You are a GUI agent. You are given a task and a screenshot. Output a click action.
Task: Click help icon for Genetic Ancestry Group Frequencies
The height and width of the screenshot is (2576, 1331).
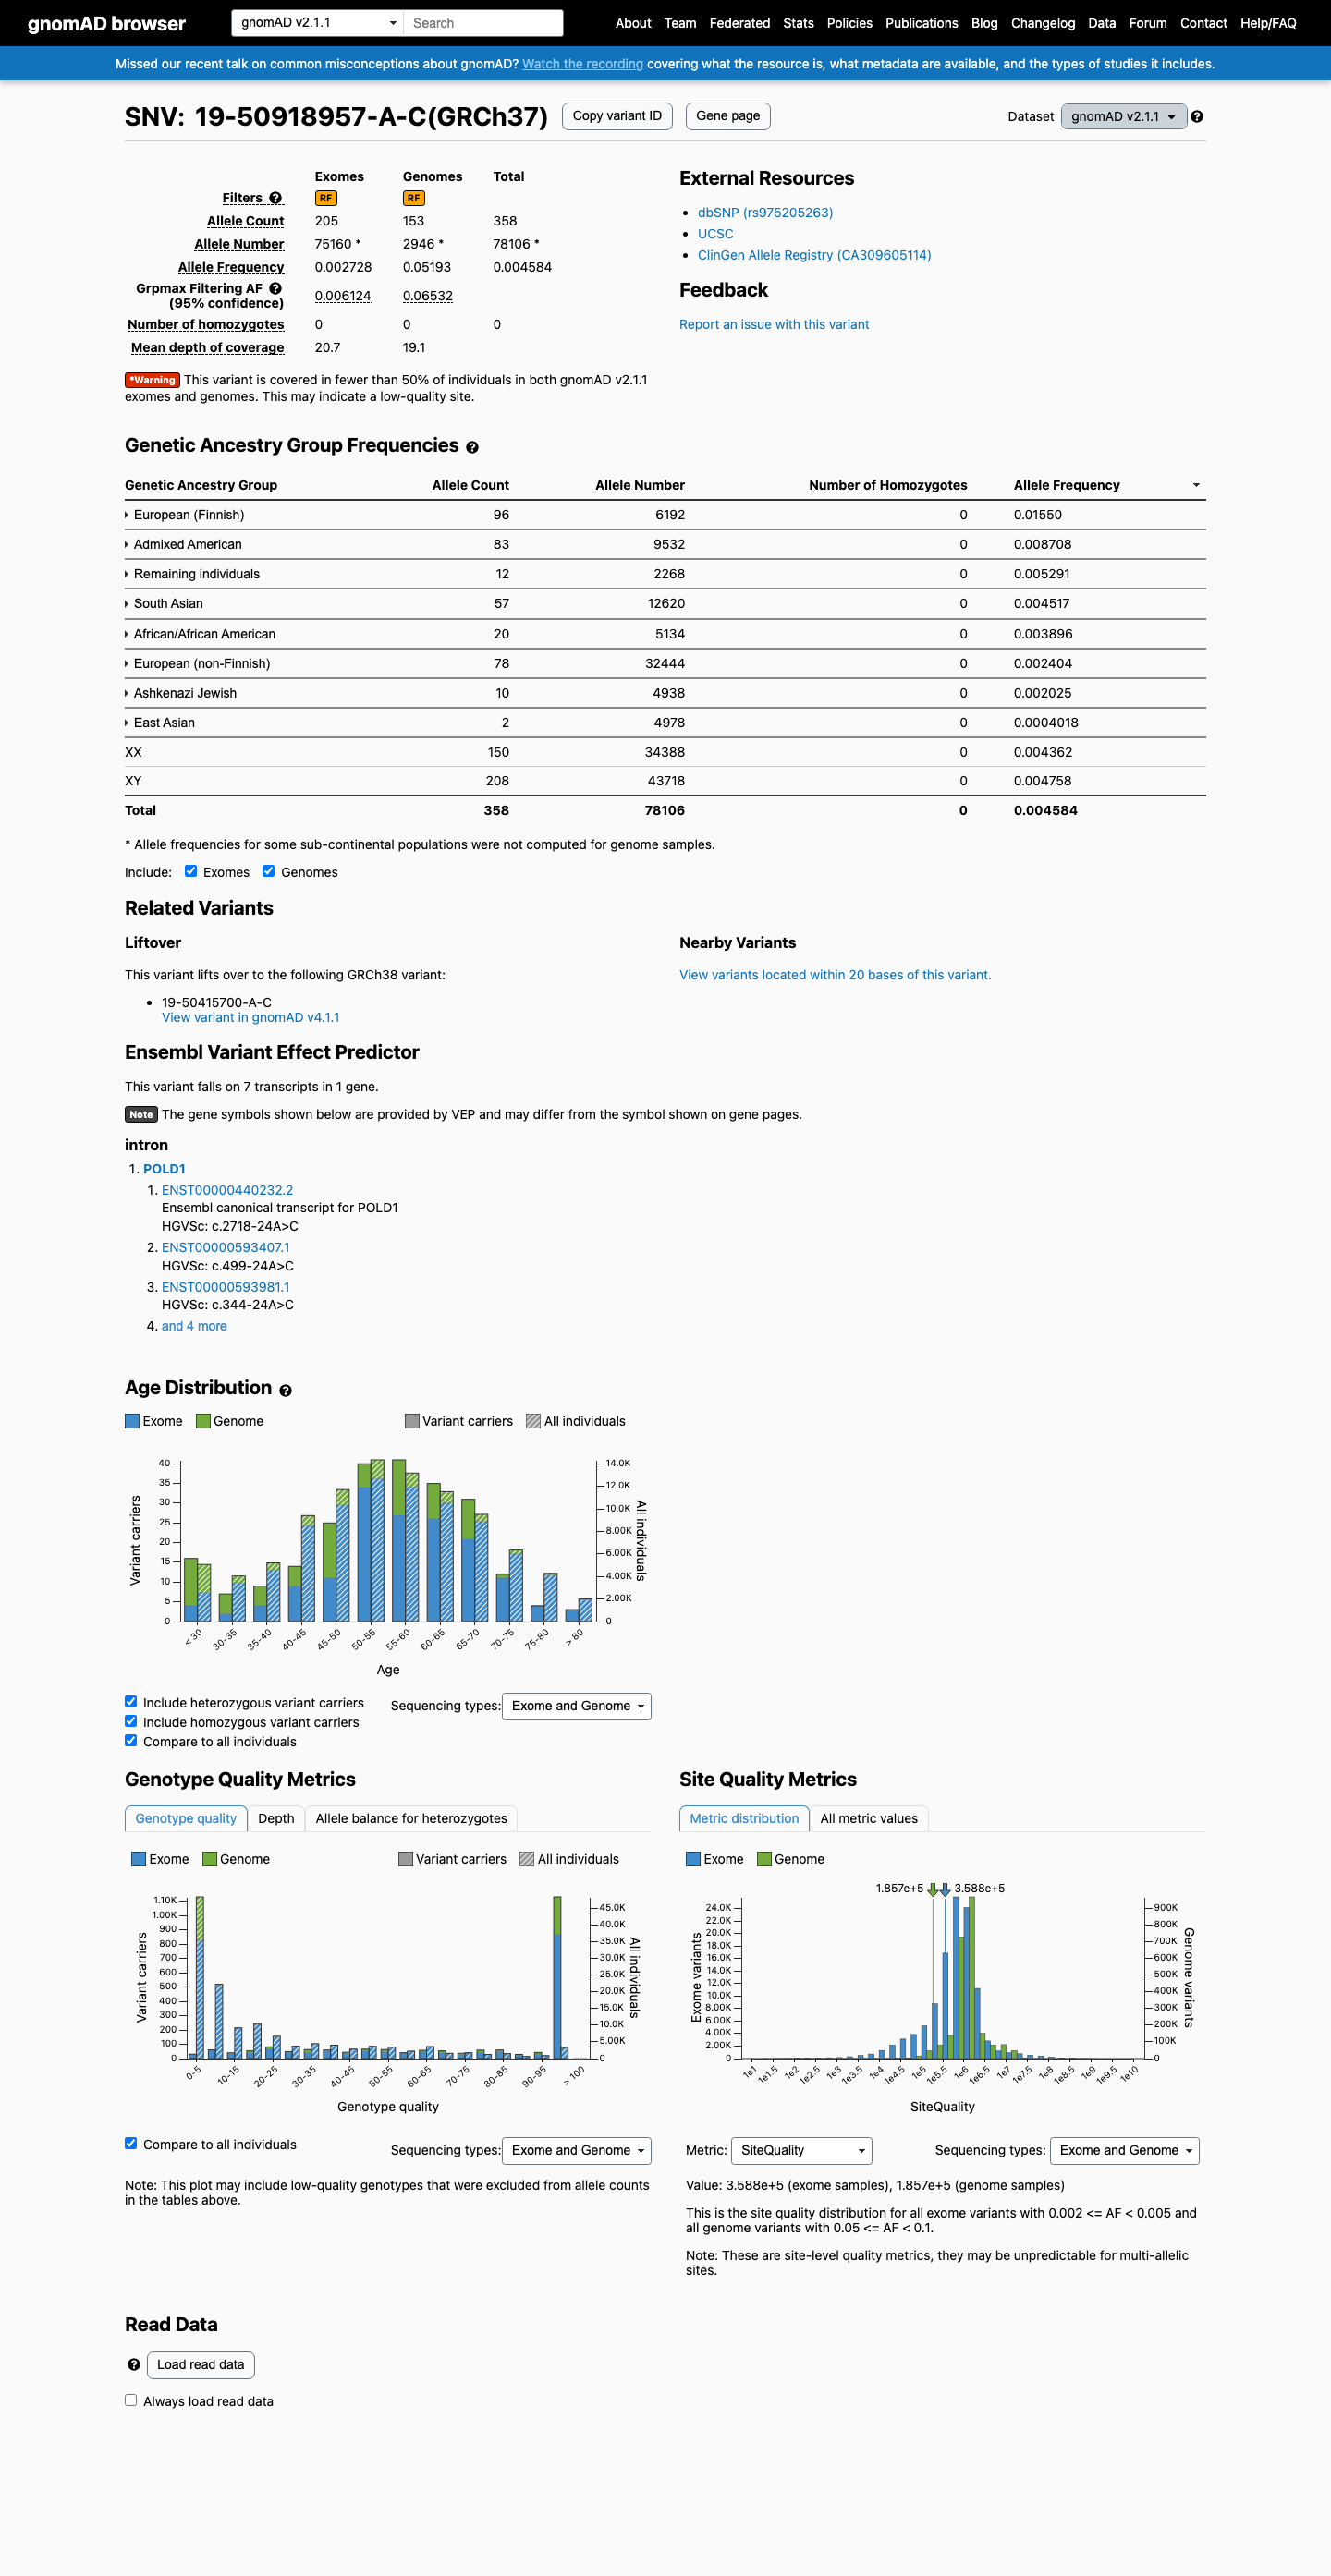click(472, 447)
